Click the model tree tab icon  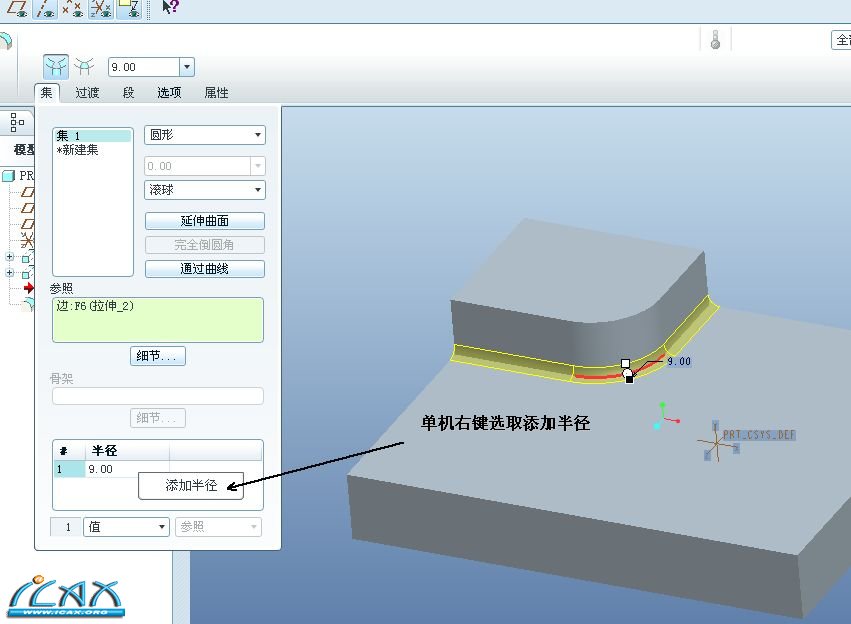tap(17, 122)
